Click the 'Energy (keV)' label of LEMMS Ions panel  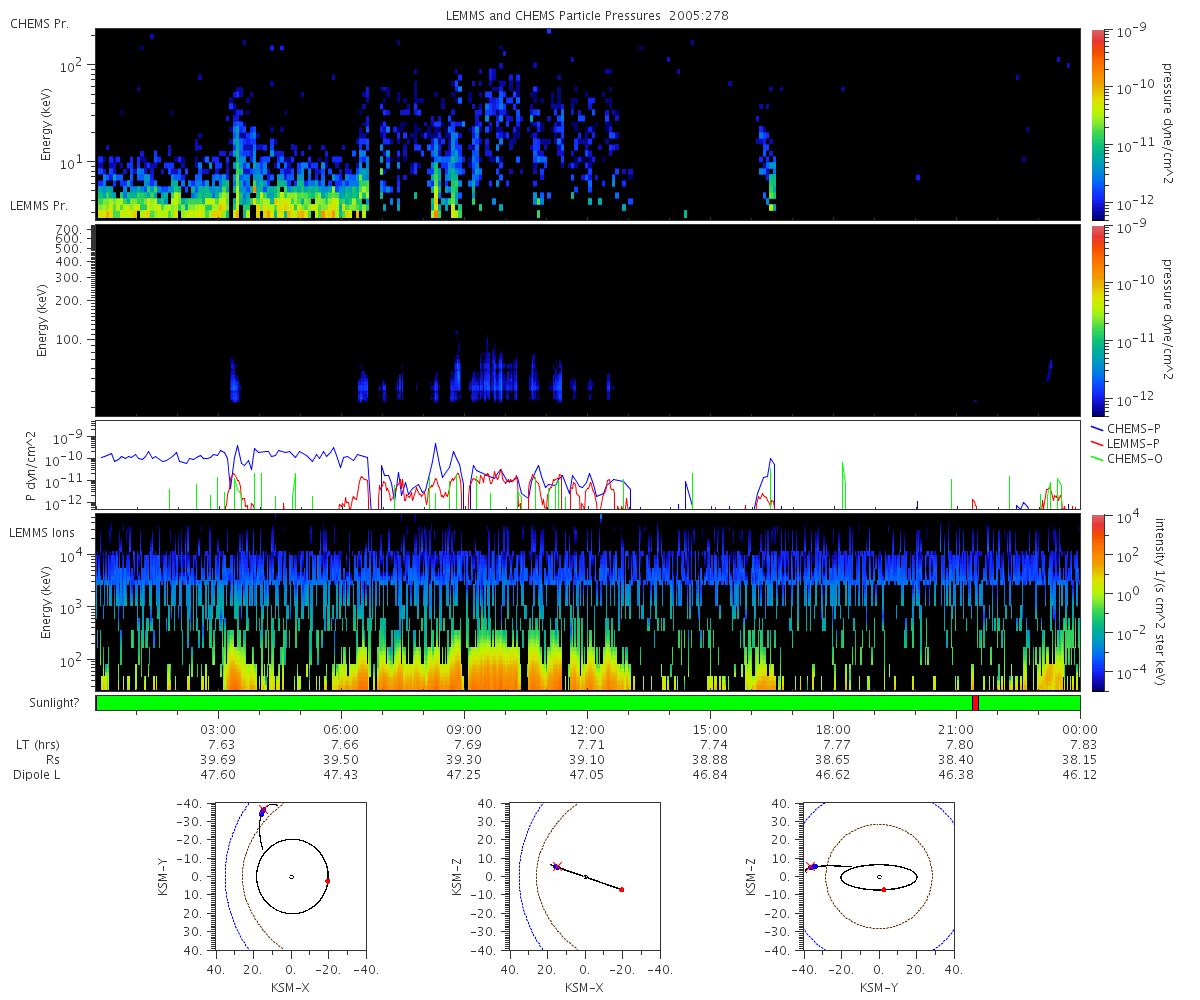click(x=47, y=602)
